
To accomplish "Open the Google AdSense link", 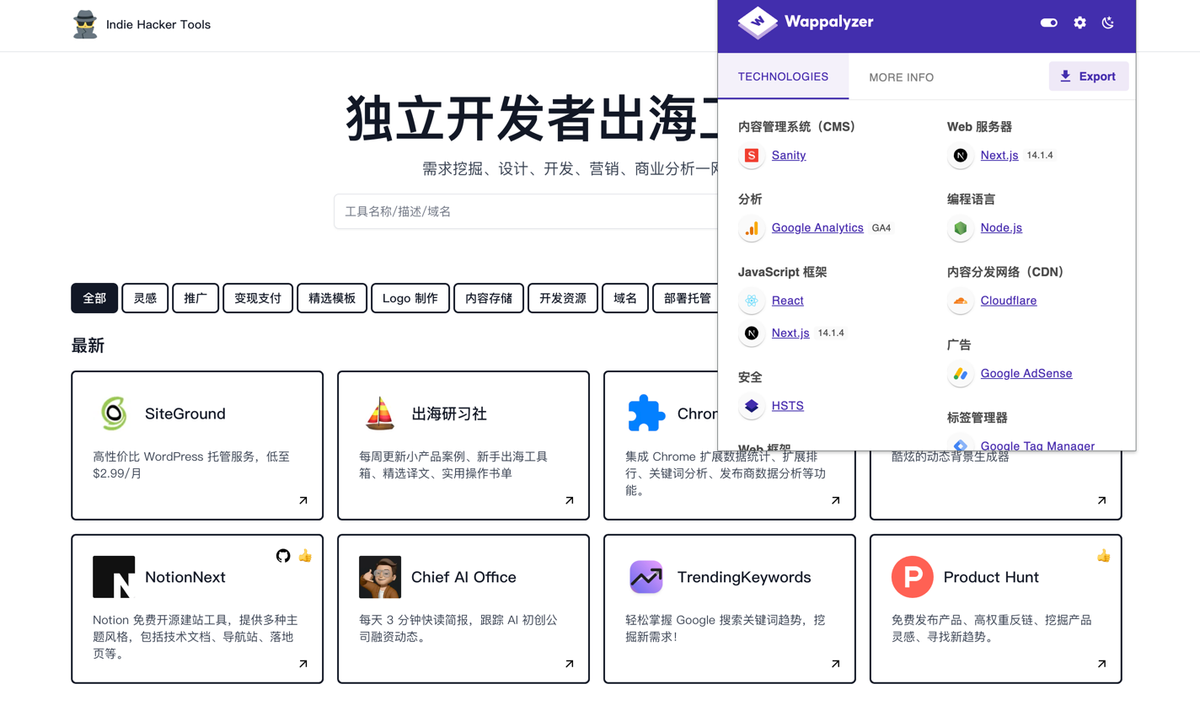I will point(1026,374).
